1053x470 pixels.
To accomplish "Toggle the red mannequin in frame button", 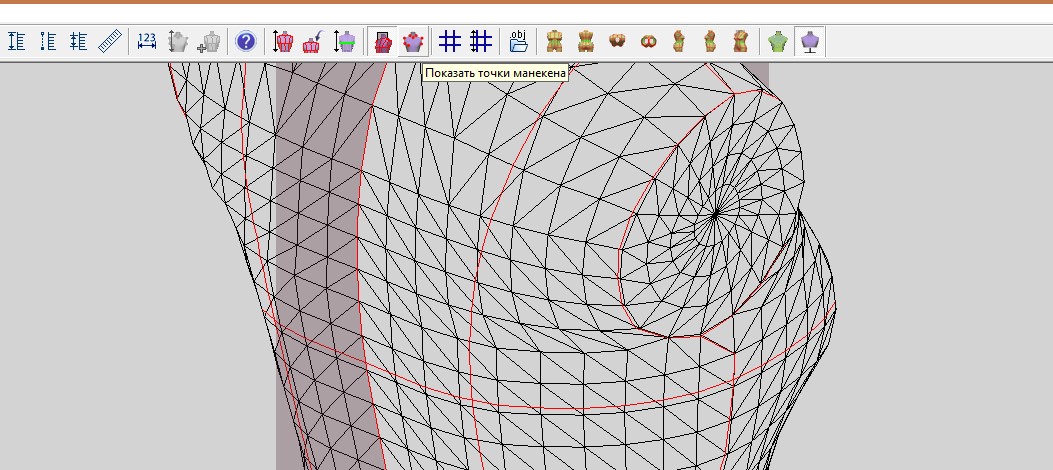I will [x=383, y=42].
